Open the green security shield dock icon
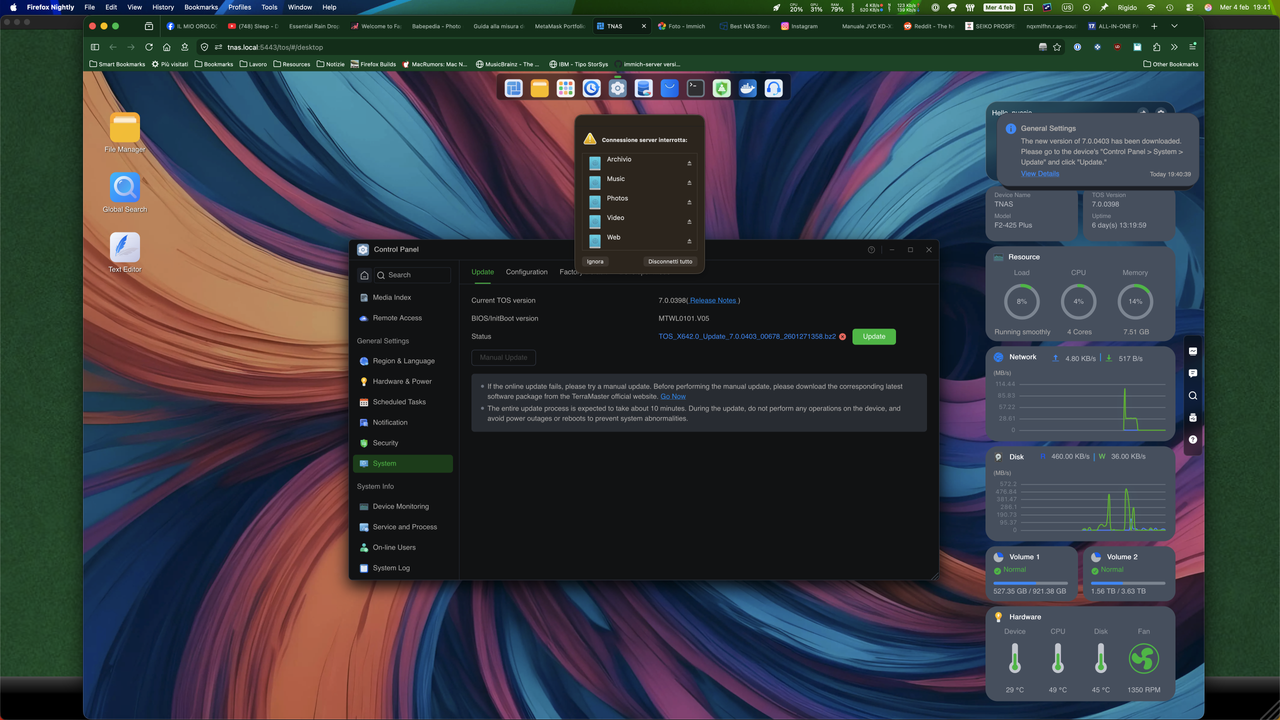This screenshot has height=720, width=1280. (x=721, y=88)
